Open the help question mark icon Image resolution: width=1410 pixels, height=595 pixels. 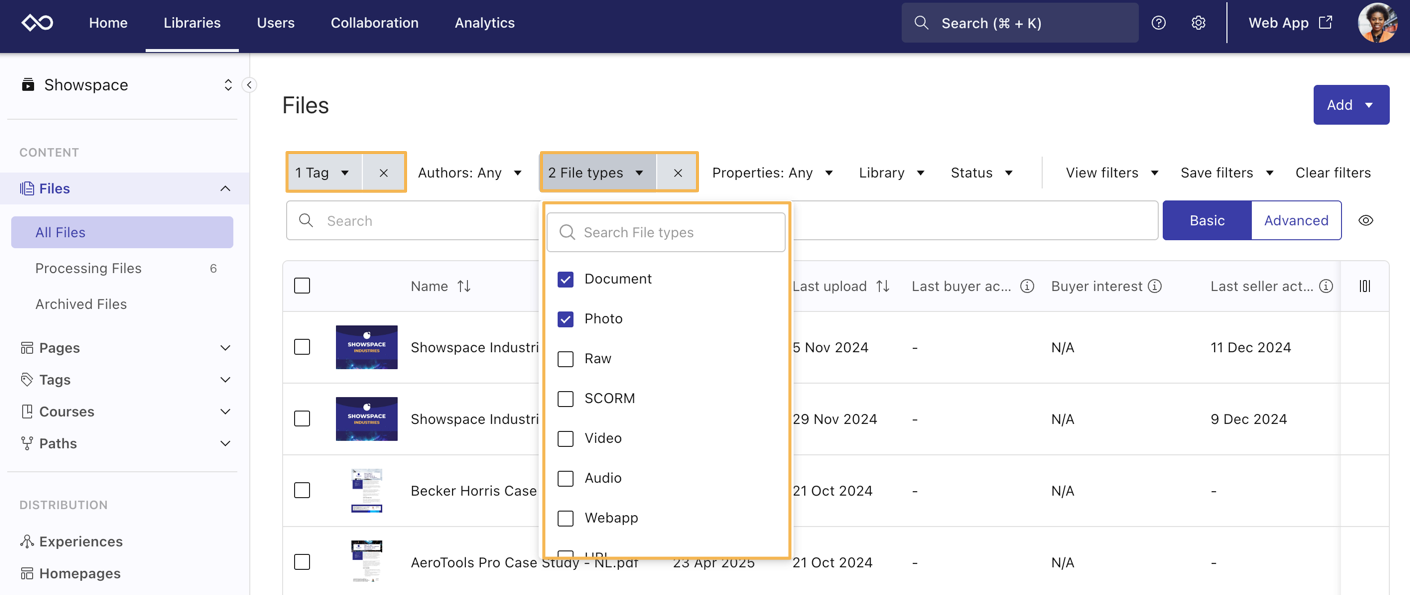coord(1158,23)
